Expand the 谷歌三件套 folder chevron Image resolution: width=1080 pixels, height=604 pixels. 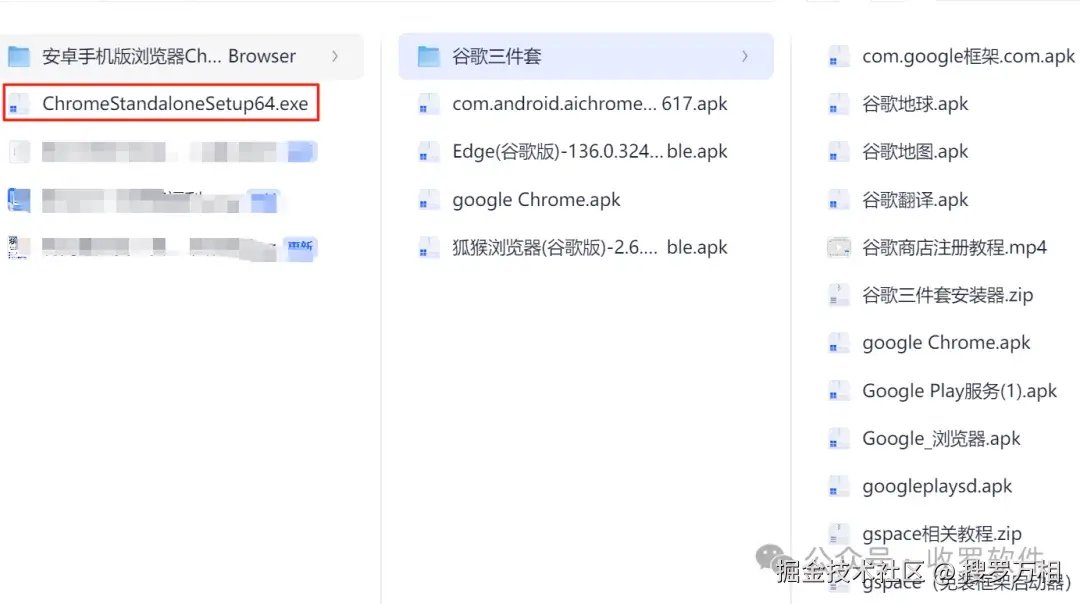coord(745,56)
